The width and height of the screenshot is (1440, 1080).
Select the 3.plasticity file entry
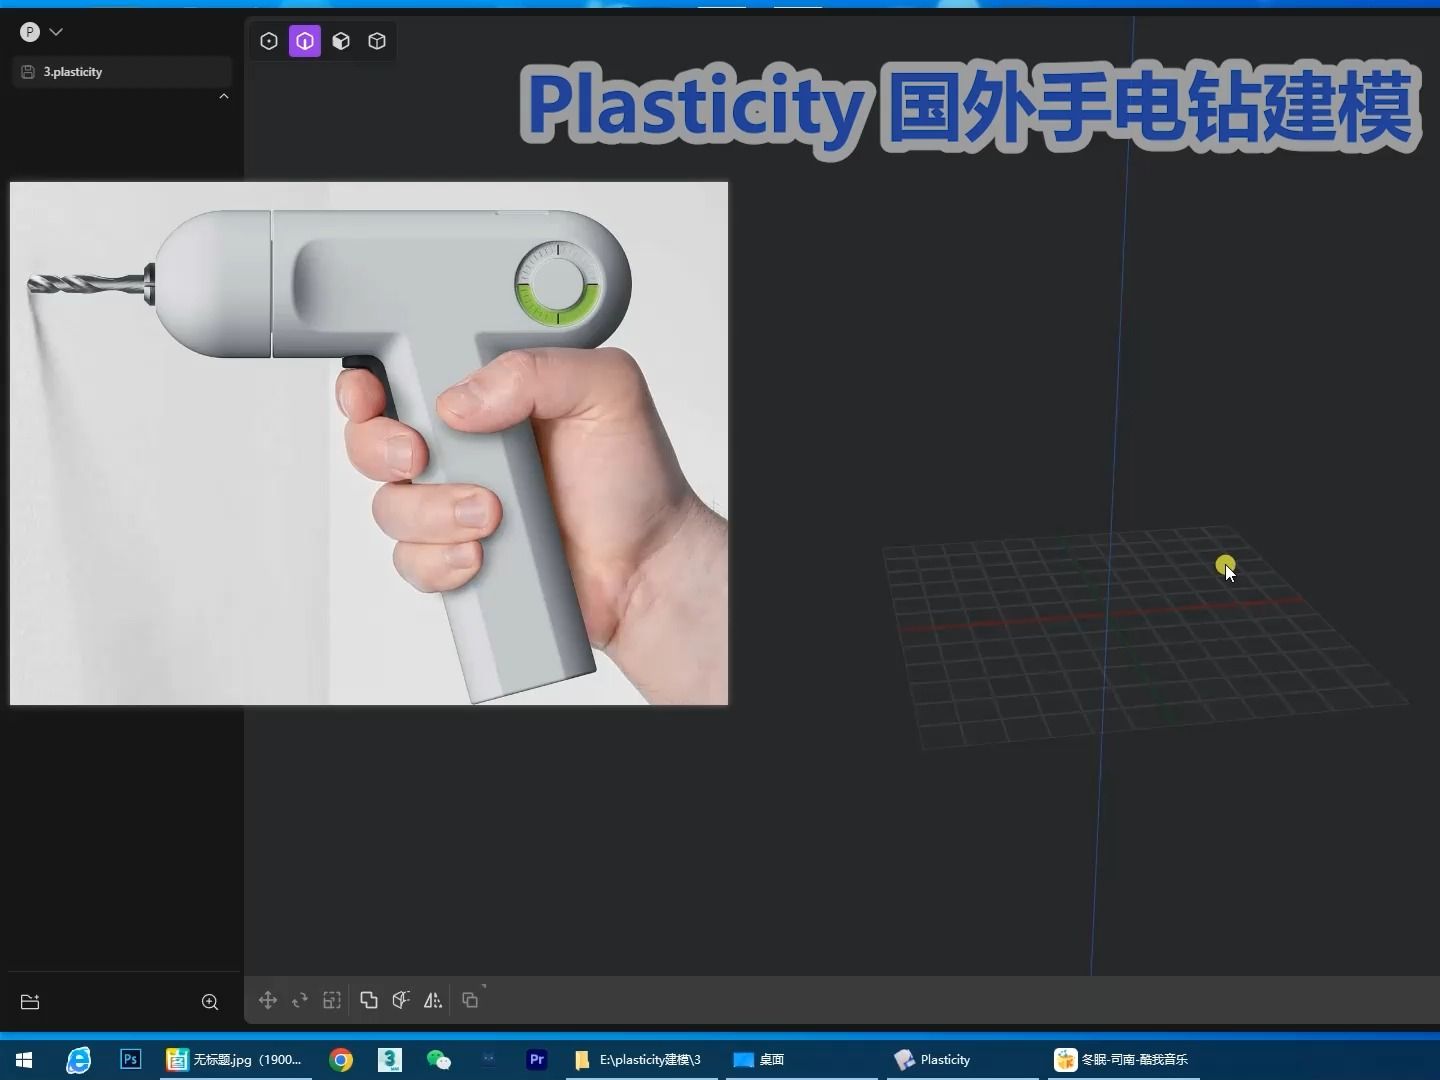[x=72, y=71]
